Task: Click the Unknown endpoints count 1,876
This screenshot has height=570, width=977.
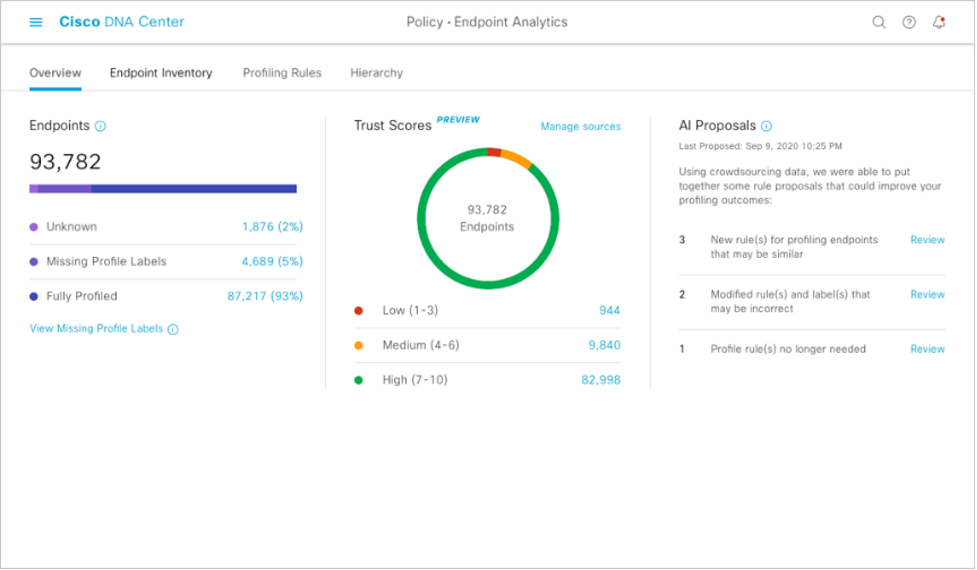Action: point(272,227)
